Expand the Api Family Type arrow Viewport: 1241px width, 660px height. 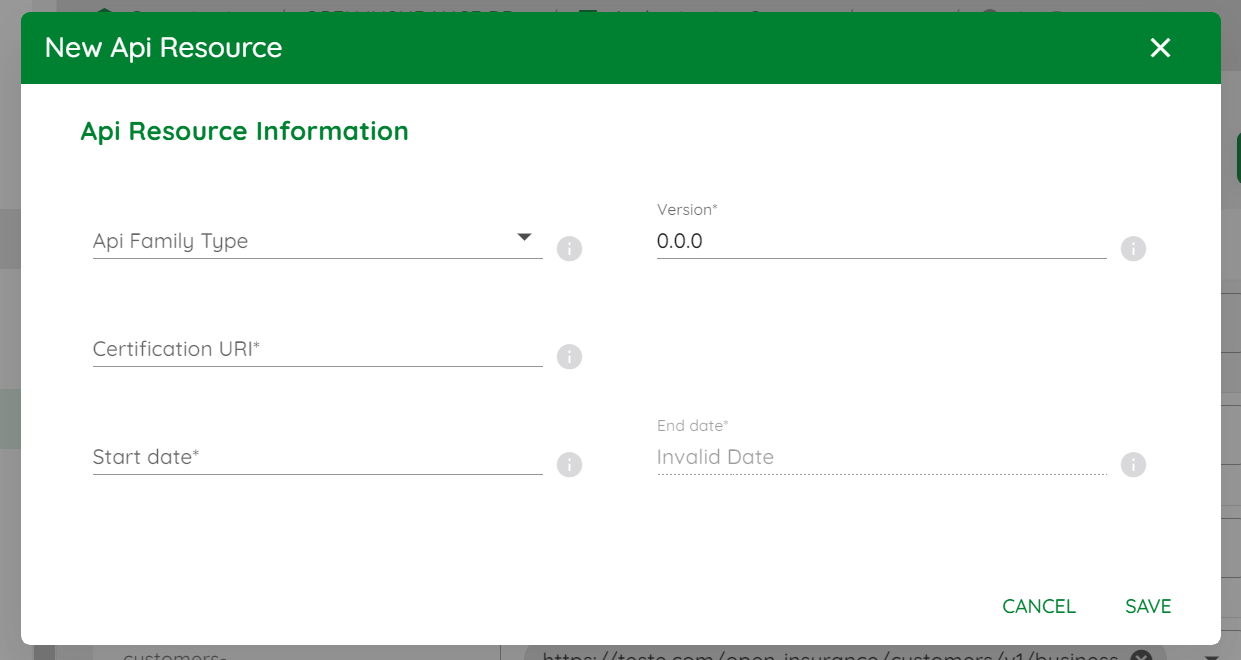coord(524,238)
